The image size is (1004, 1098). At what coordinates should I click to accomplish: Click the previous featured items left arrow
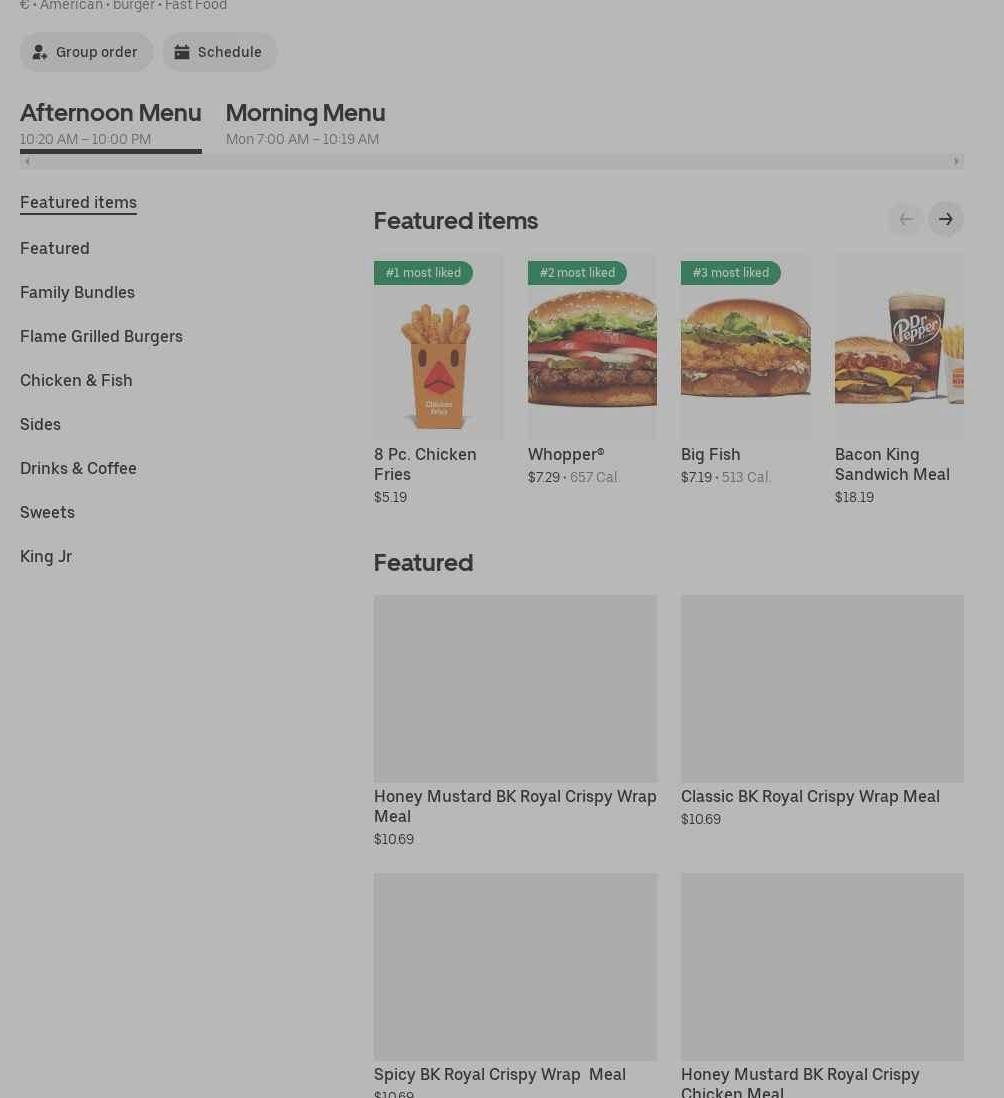pyautogui.click(x=905, y=219)
